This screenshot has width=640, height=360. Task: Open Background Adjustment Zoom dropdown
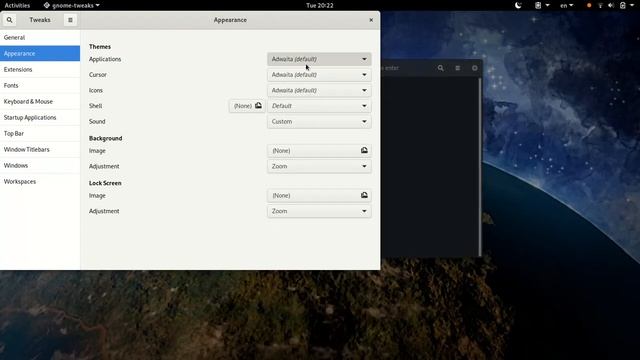pyautogui.click(x=319, y=166)
